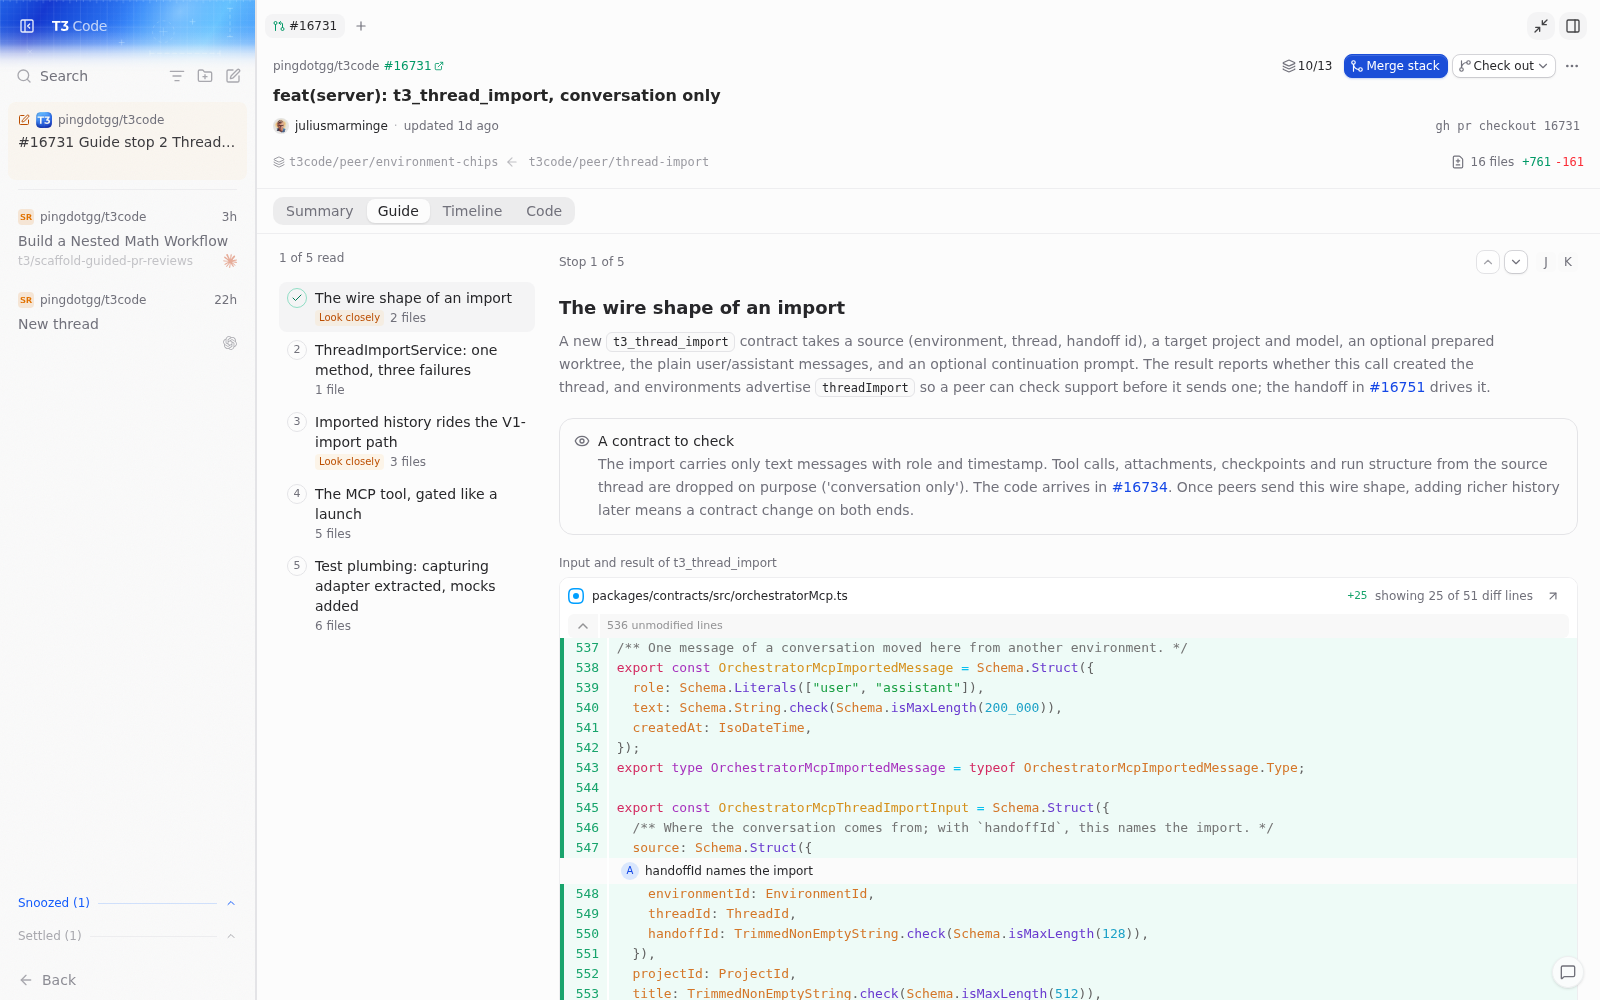Go to next stop with down arrow
Viewport: 1600px width, 1000px height.
1516,262
